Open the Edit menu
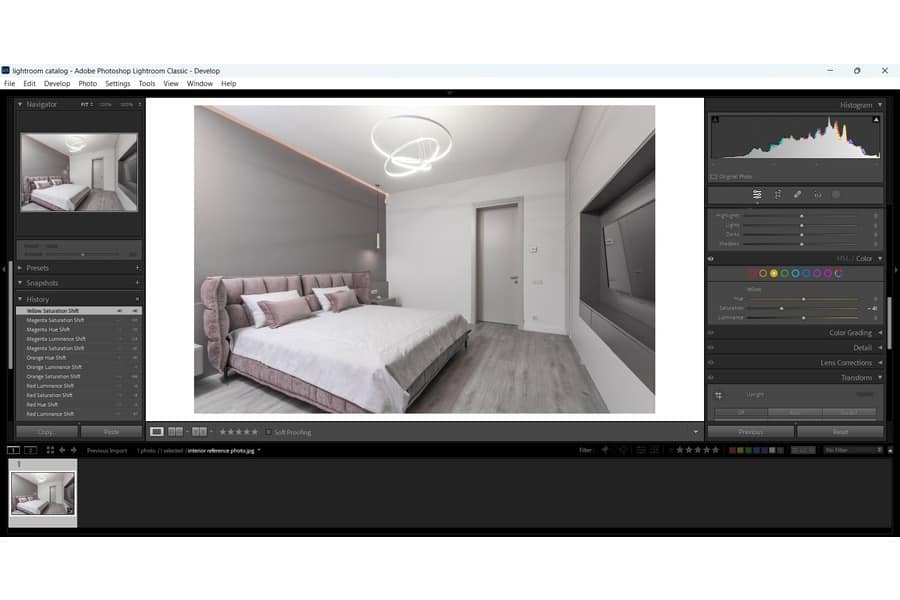 pyautogui.click(x=29, y=83)
